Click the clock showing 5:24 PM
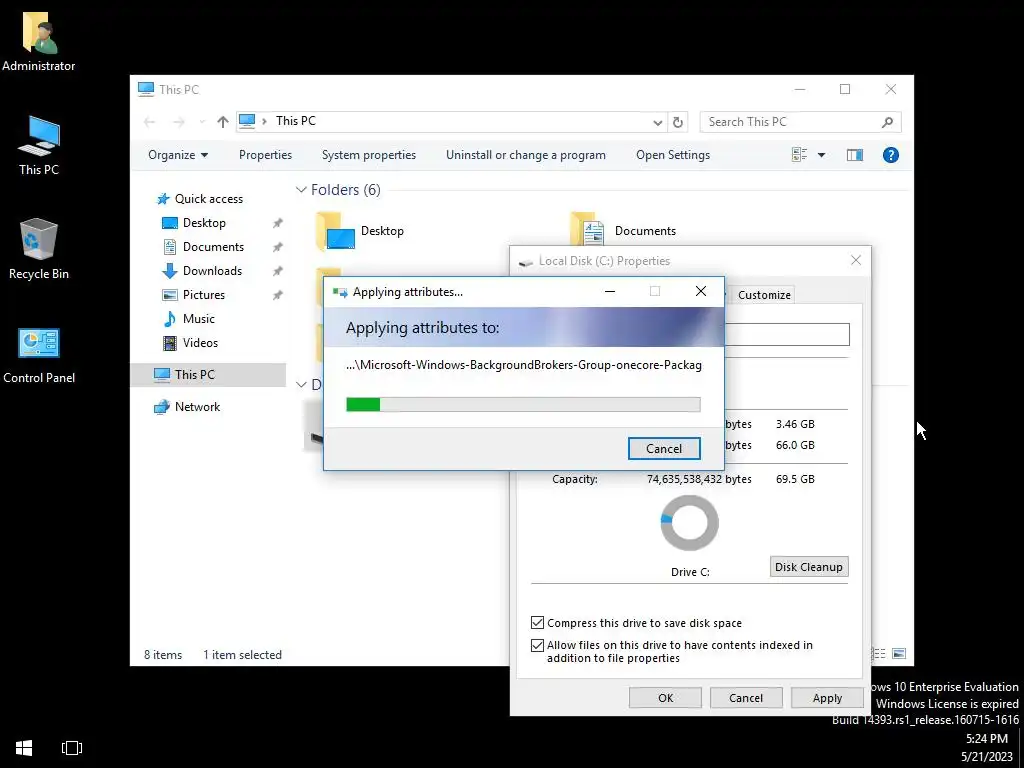Screen dimensions: 1024x768 [x=986, y=739]
